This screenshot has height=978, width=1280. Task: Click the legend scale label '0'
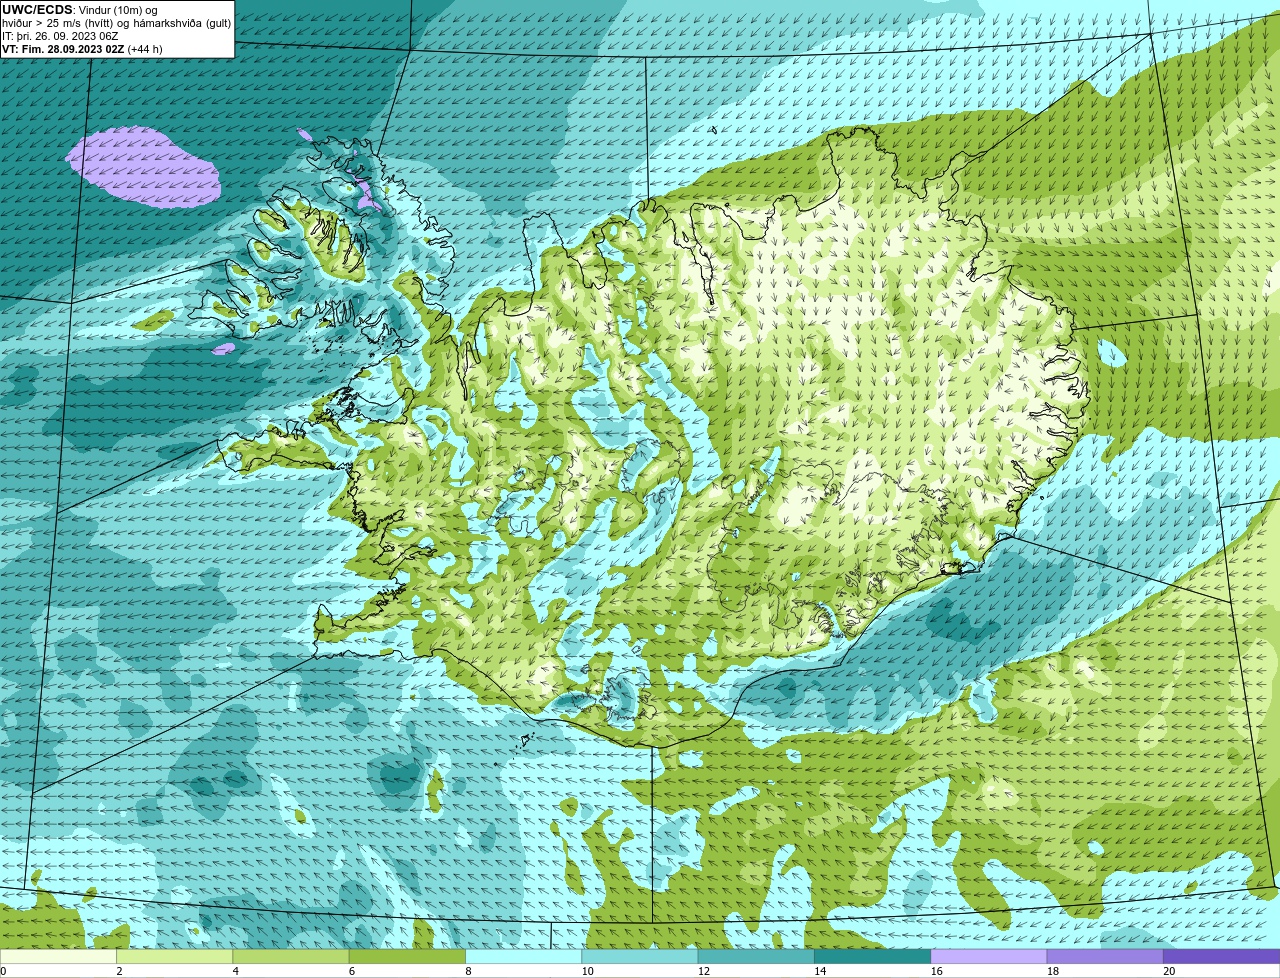3,971
